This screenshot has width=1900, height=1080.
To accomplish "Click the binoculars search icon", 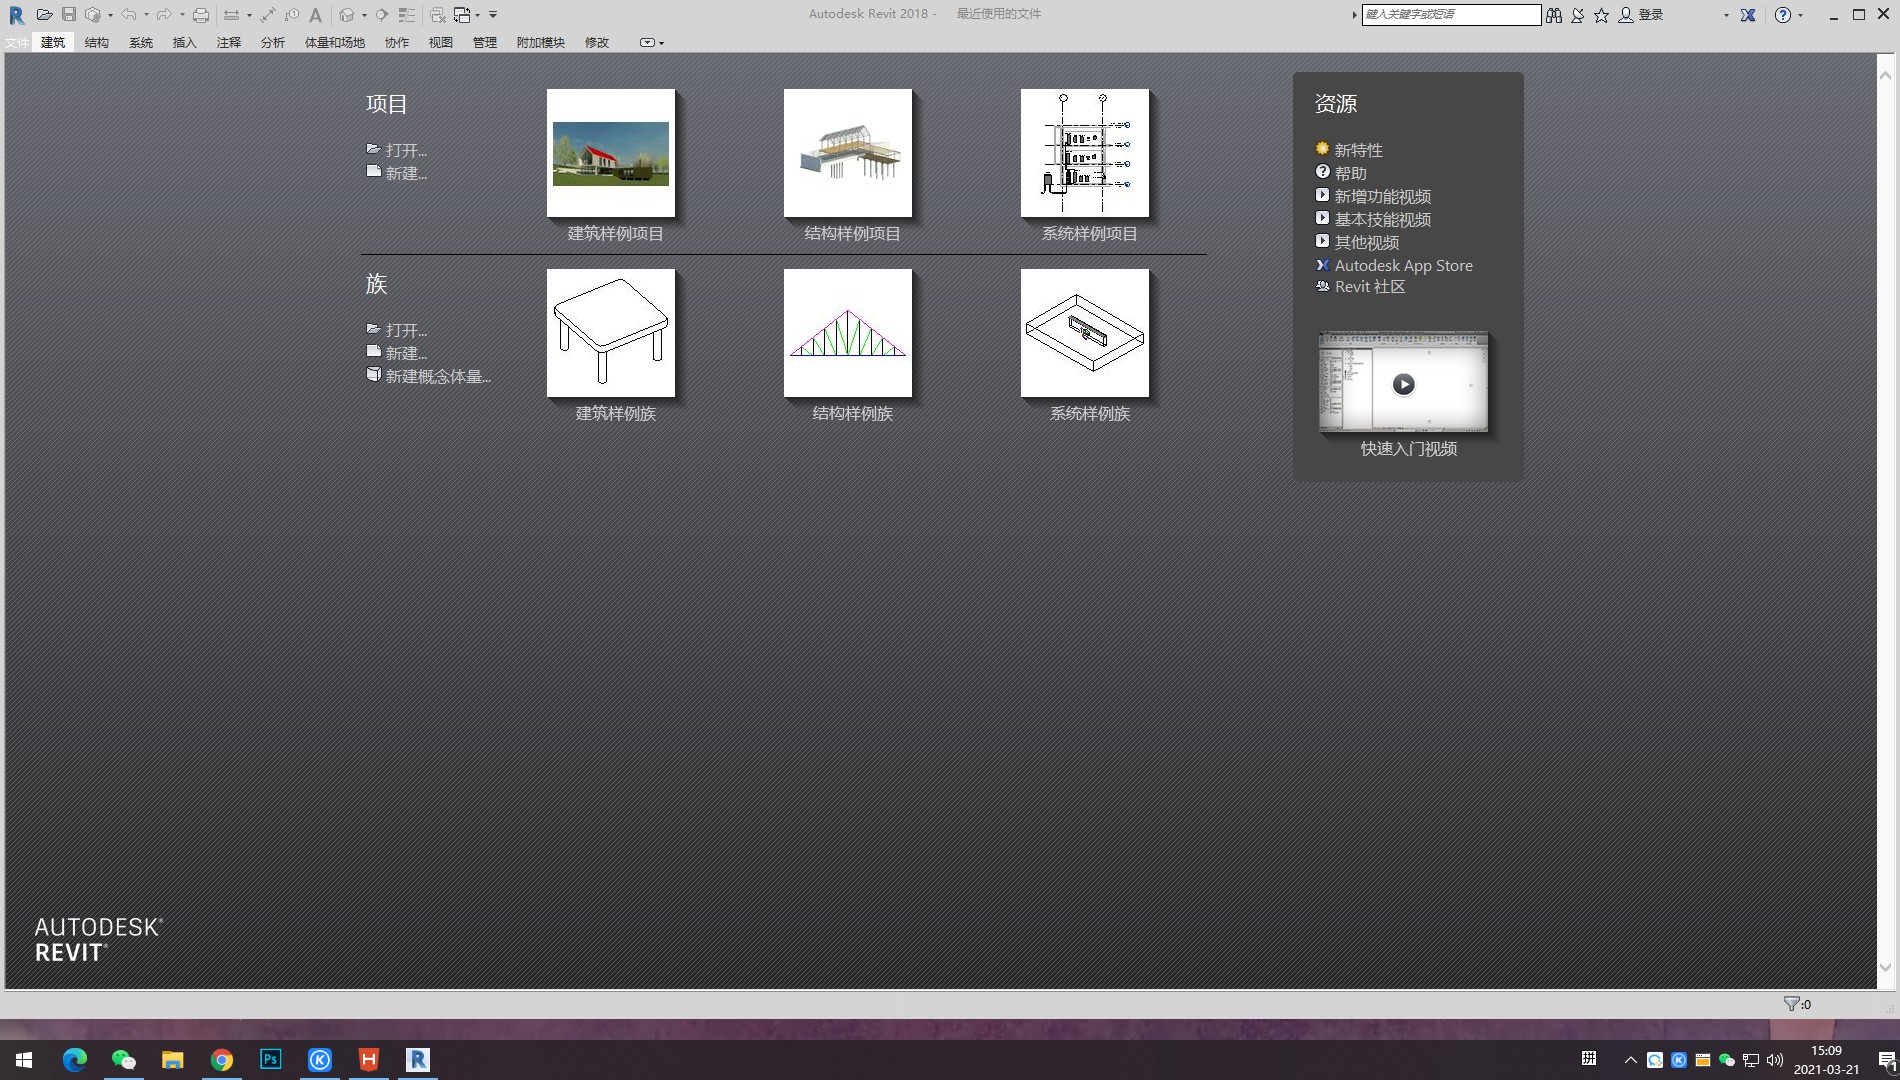I will tap(1554, 15).
